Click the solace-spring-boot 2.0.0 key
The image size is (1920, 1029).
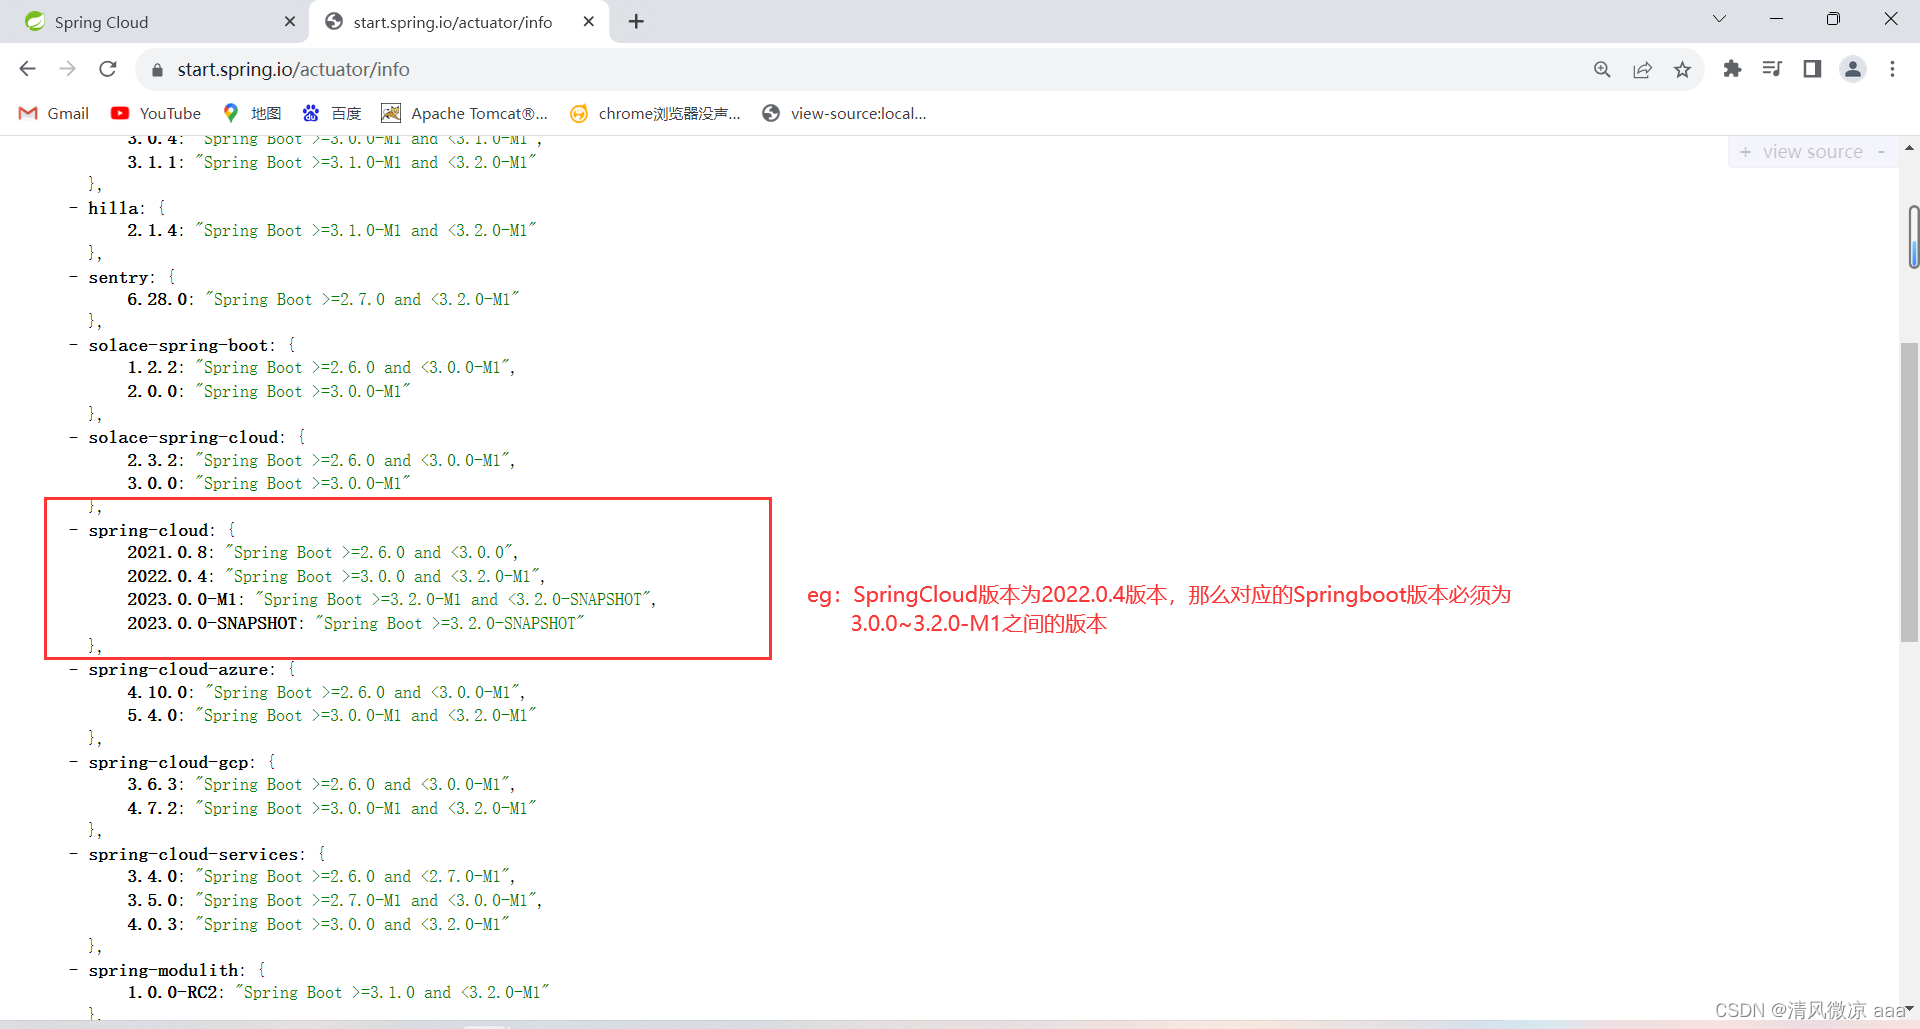coord(153,391)
